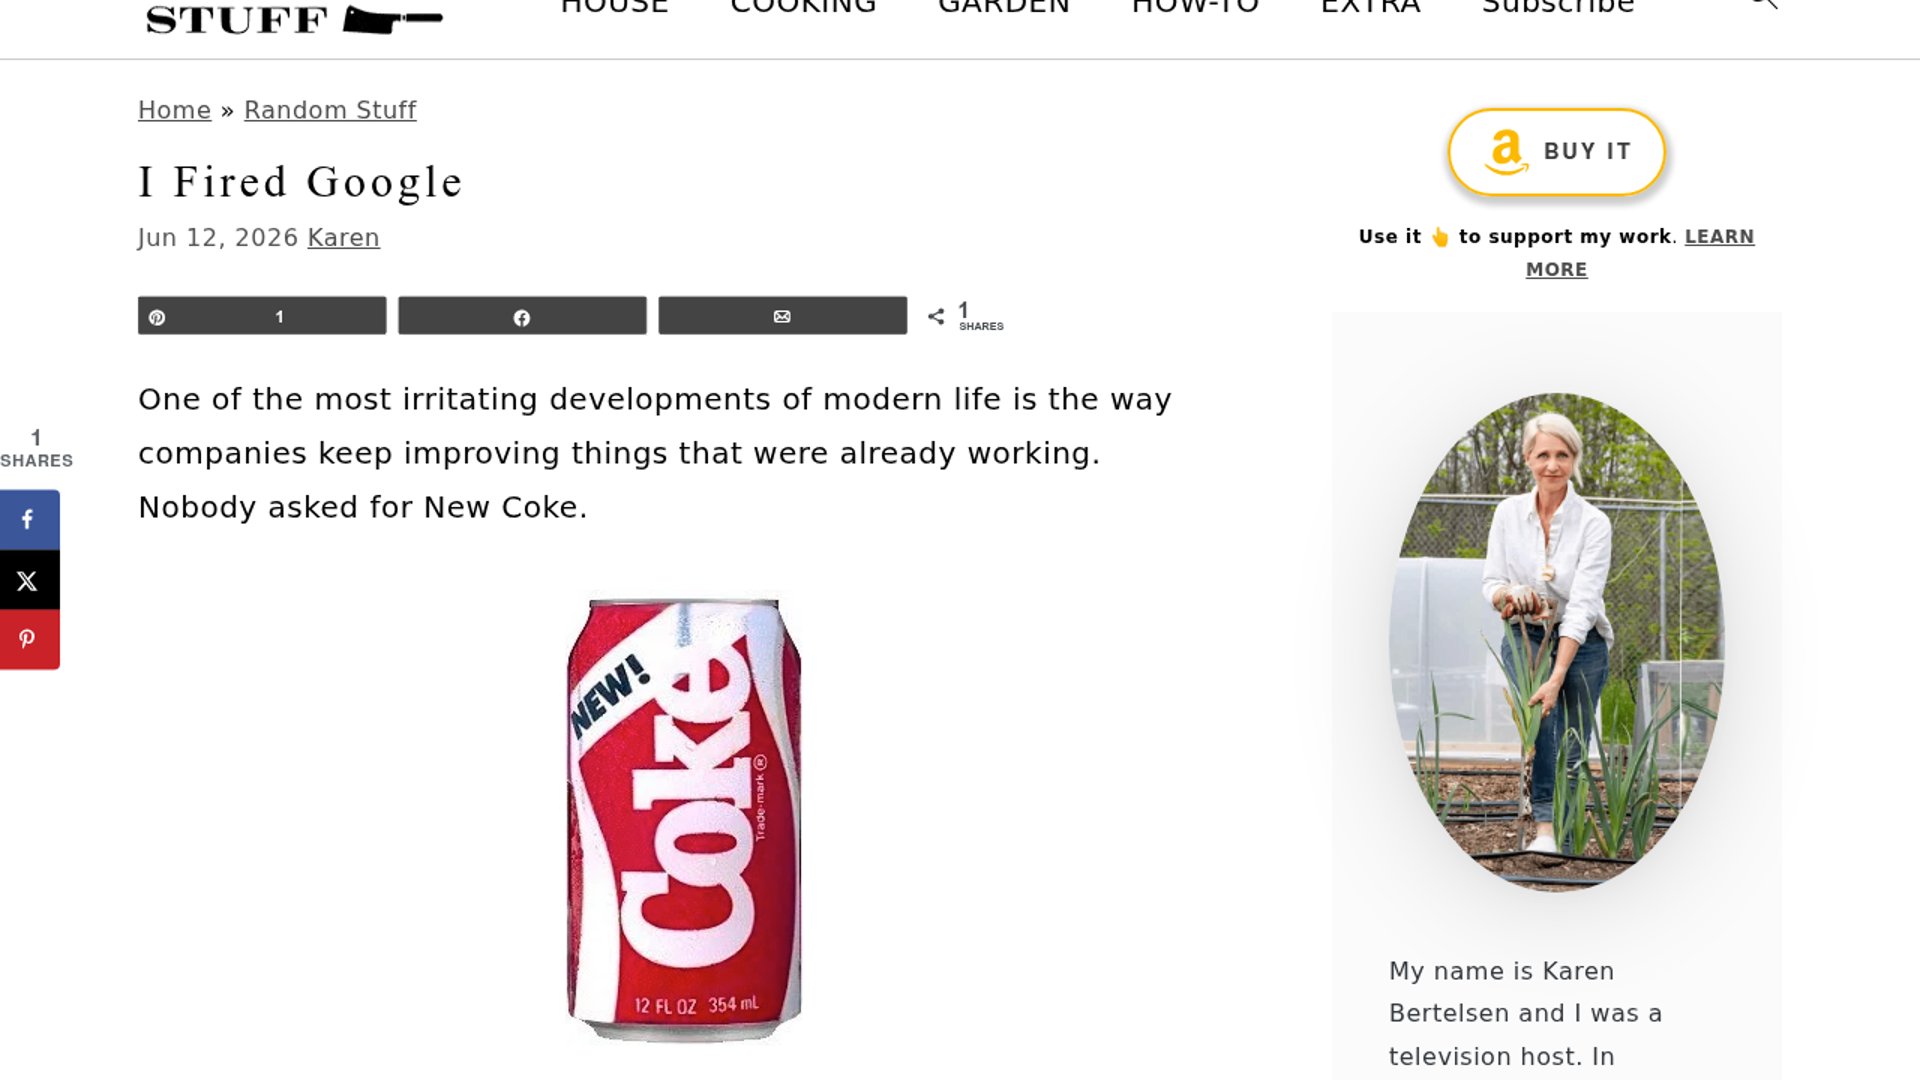Screen dimensions: 1920x1080
Task: Click the Amazon BUY IT button
Action: (x=1556, y=152)
